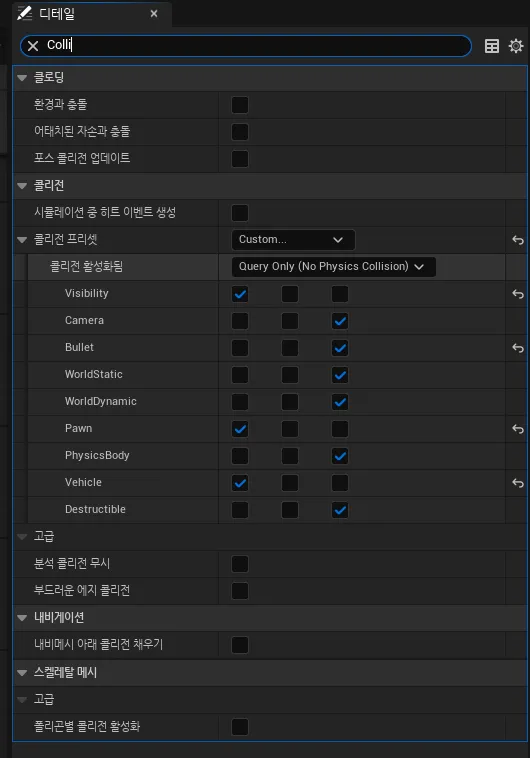Image resolution: width=530 pixels, height=758 pixels.
Task: Click the Vehicle channel label
Action: point(83,482)
